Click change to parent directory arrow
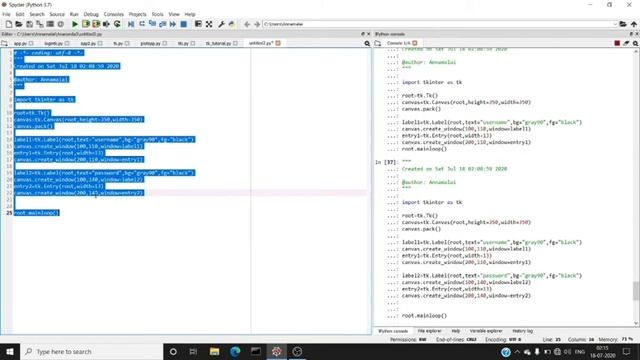This screenshot has width=640, height=360. [x=634, y=24]
